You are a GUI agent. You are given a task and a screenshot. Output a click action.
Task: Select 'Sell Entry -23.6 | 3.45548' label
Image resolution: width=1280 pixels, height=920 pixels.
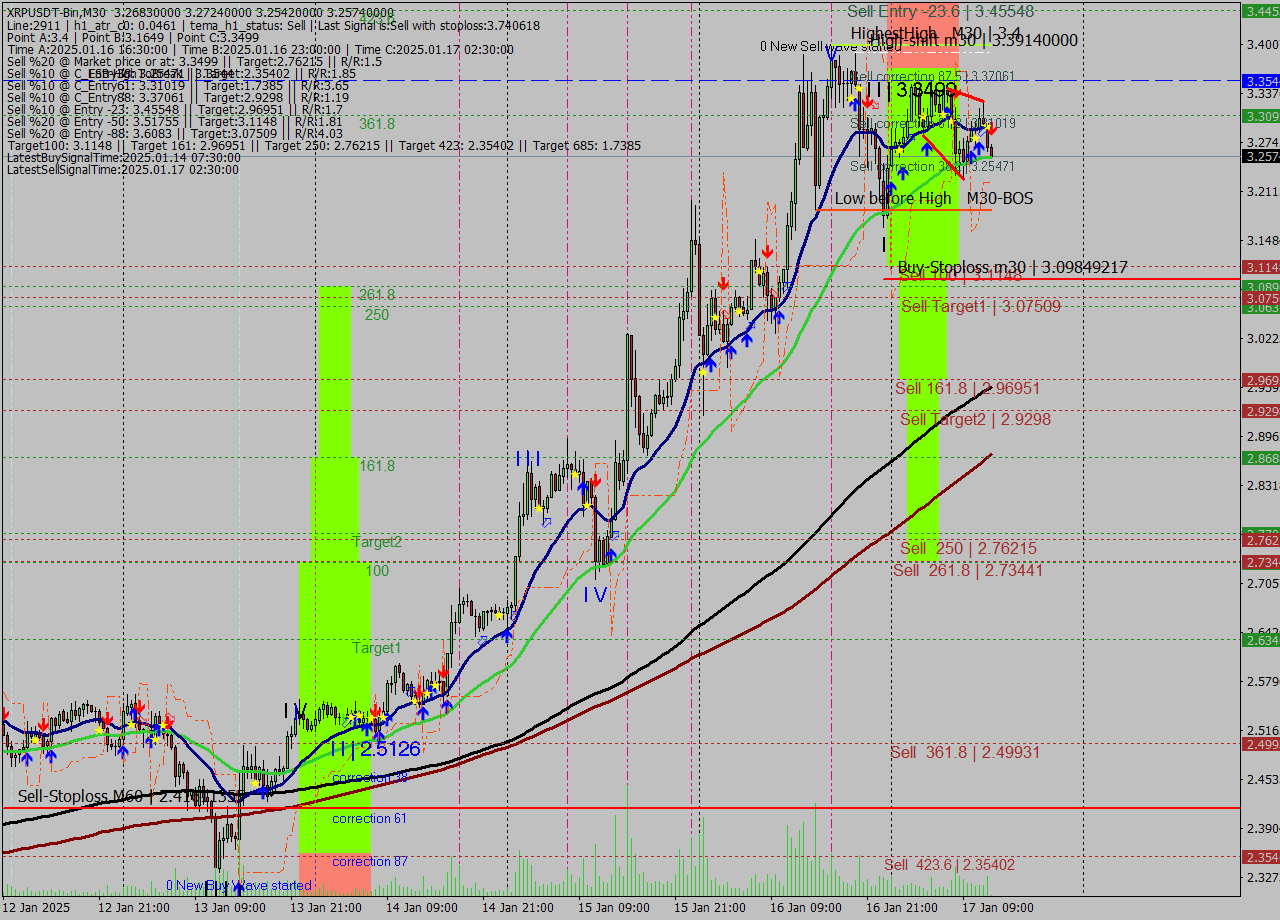tap(940, 12)
